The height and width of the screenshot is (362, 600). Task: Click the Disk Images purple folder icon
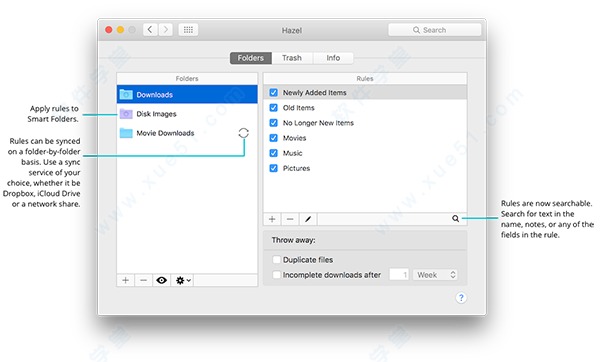click(x=126, y=114)
